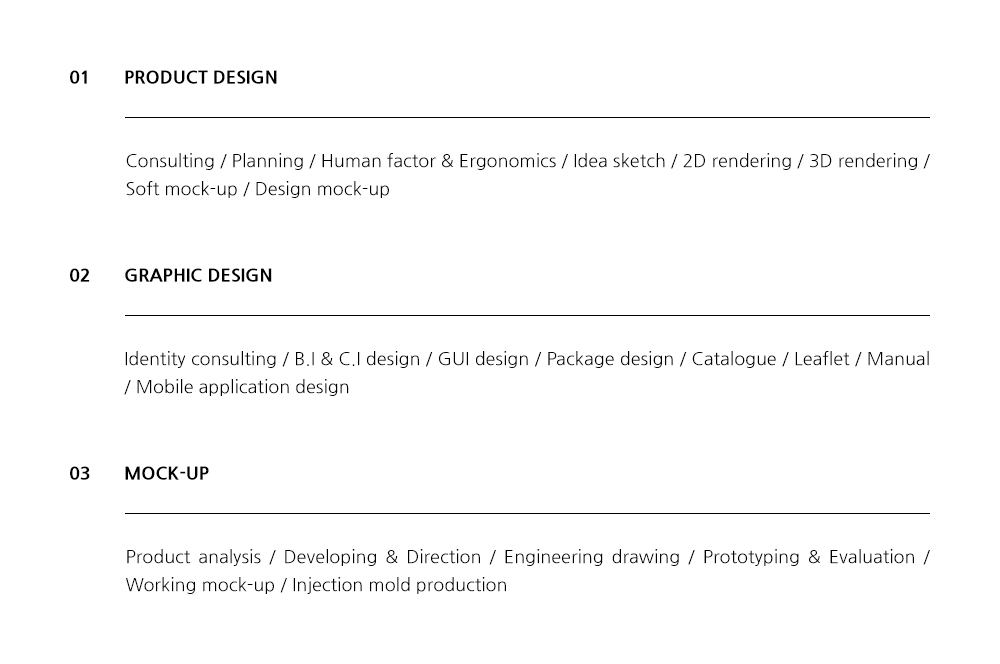Select the '3D rendering' text

click(x=864, y=161)
